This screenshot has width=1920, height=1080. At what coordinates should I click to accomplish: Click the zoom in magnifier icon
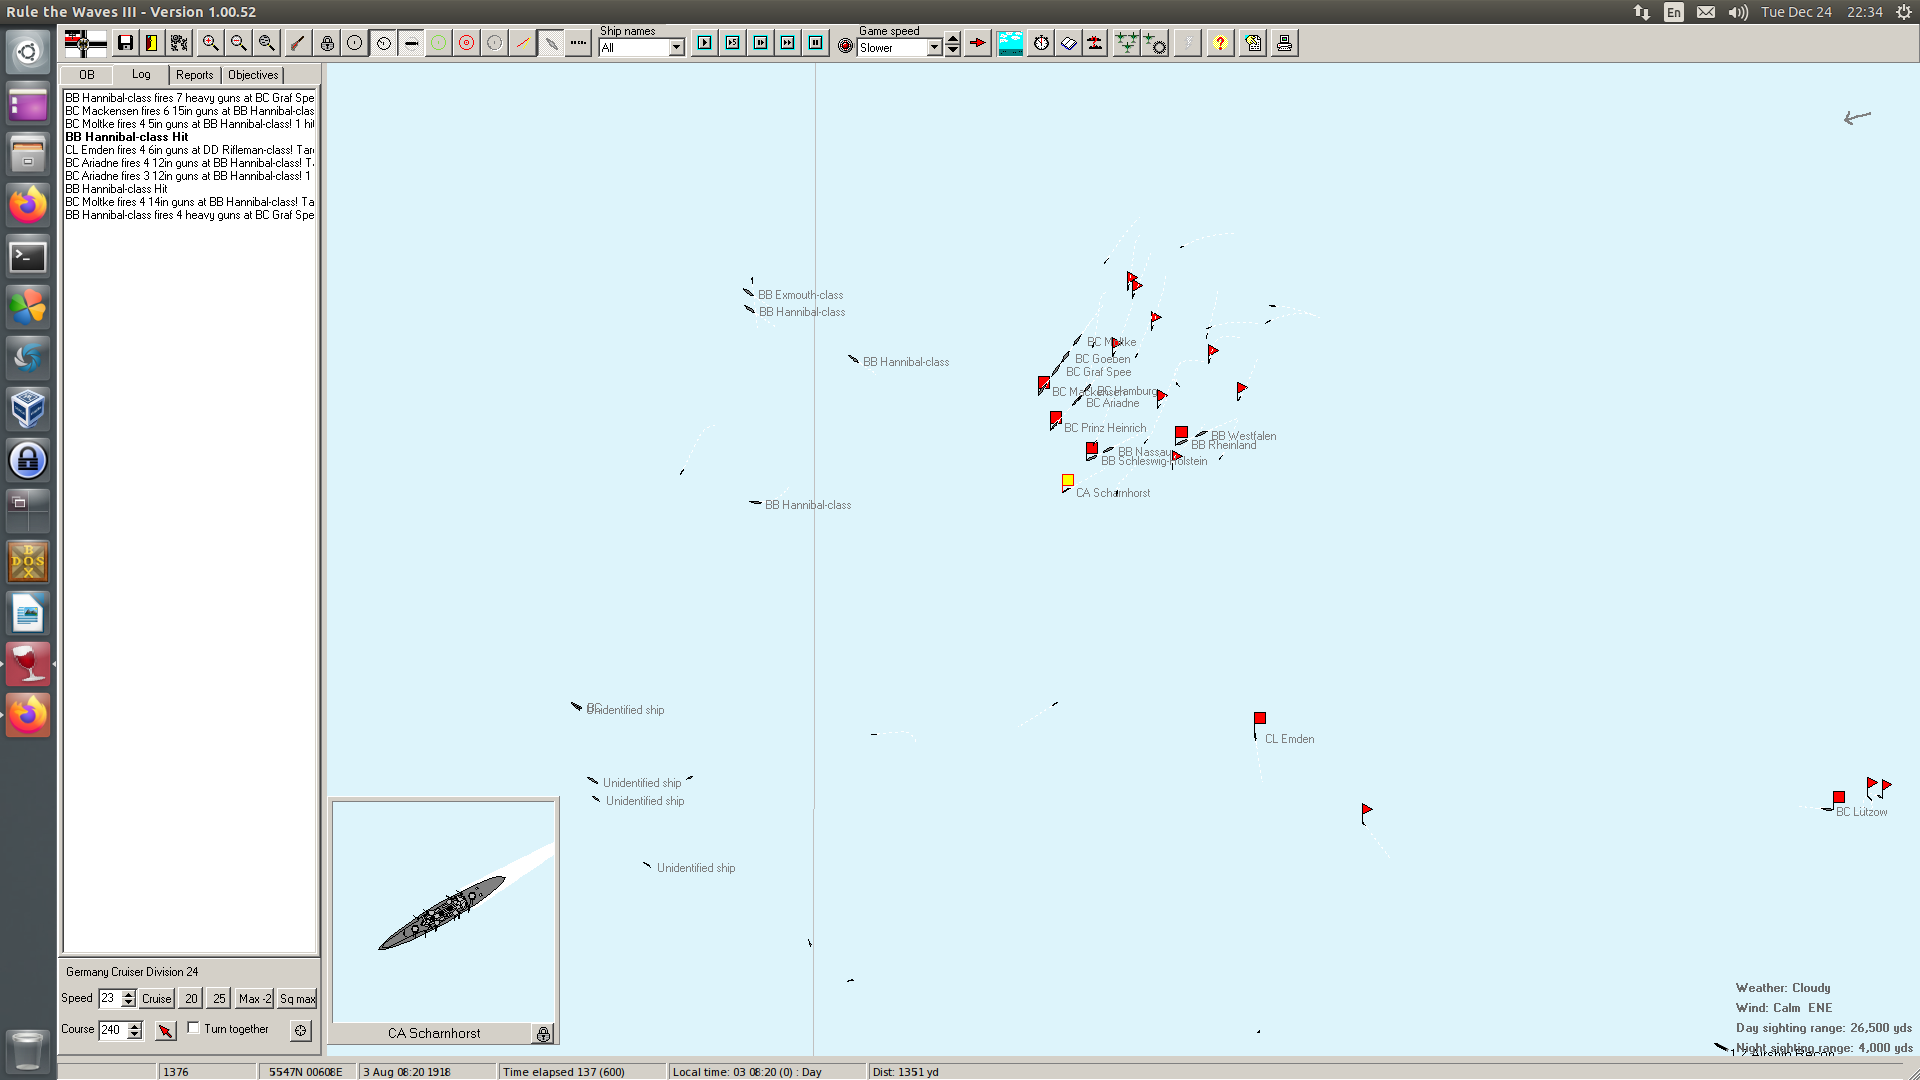[x=210, y=43]
